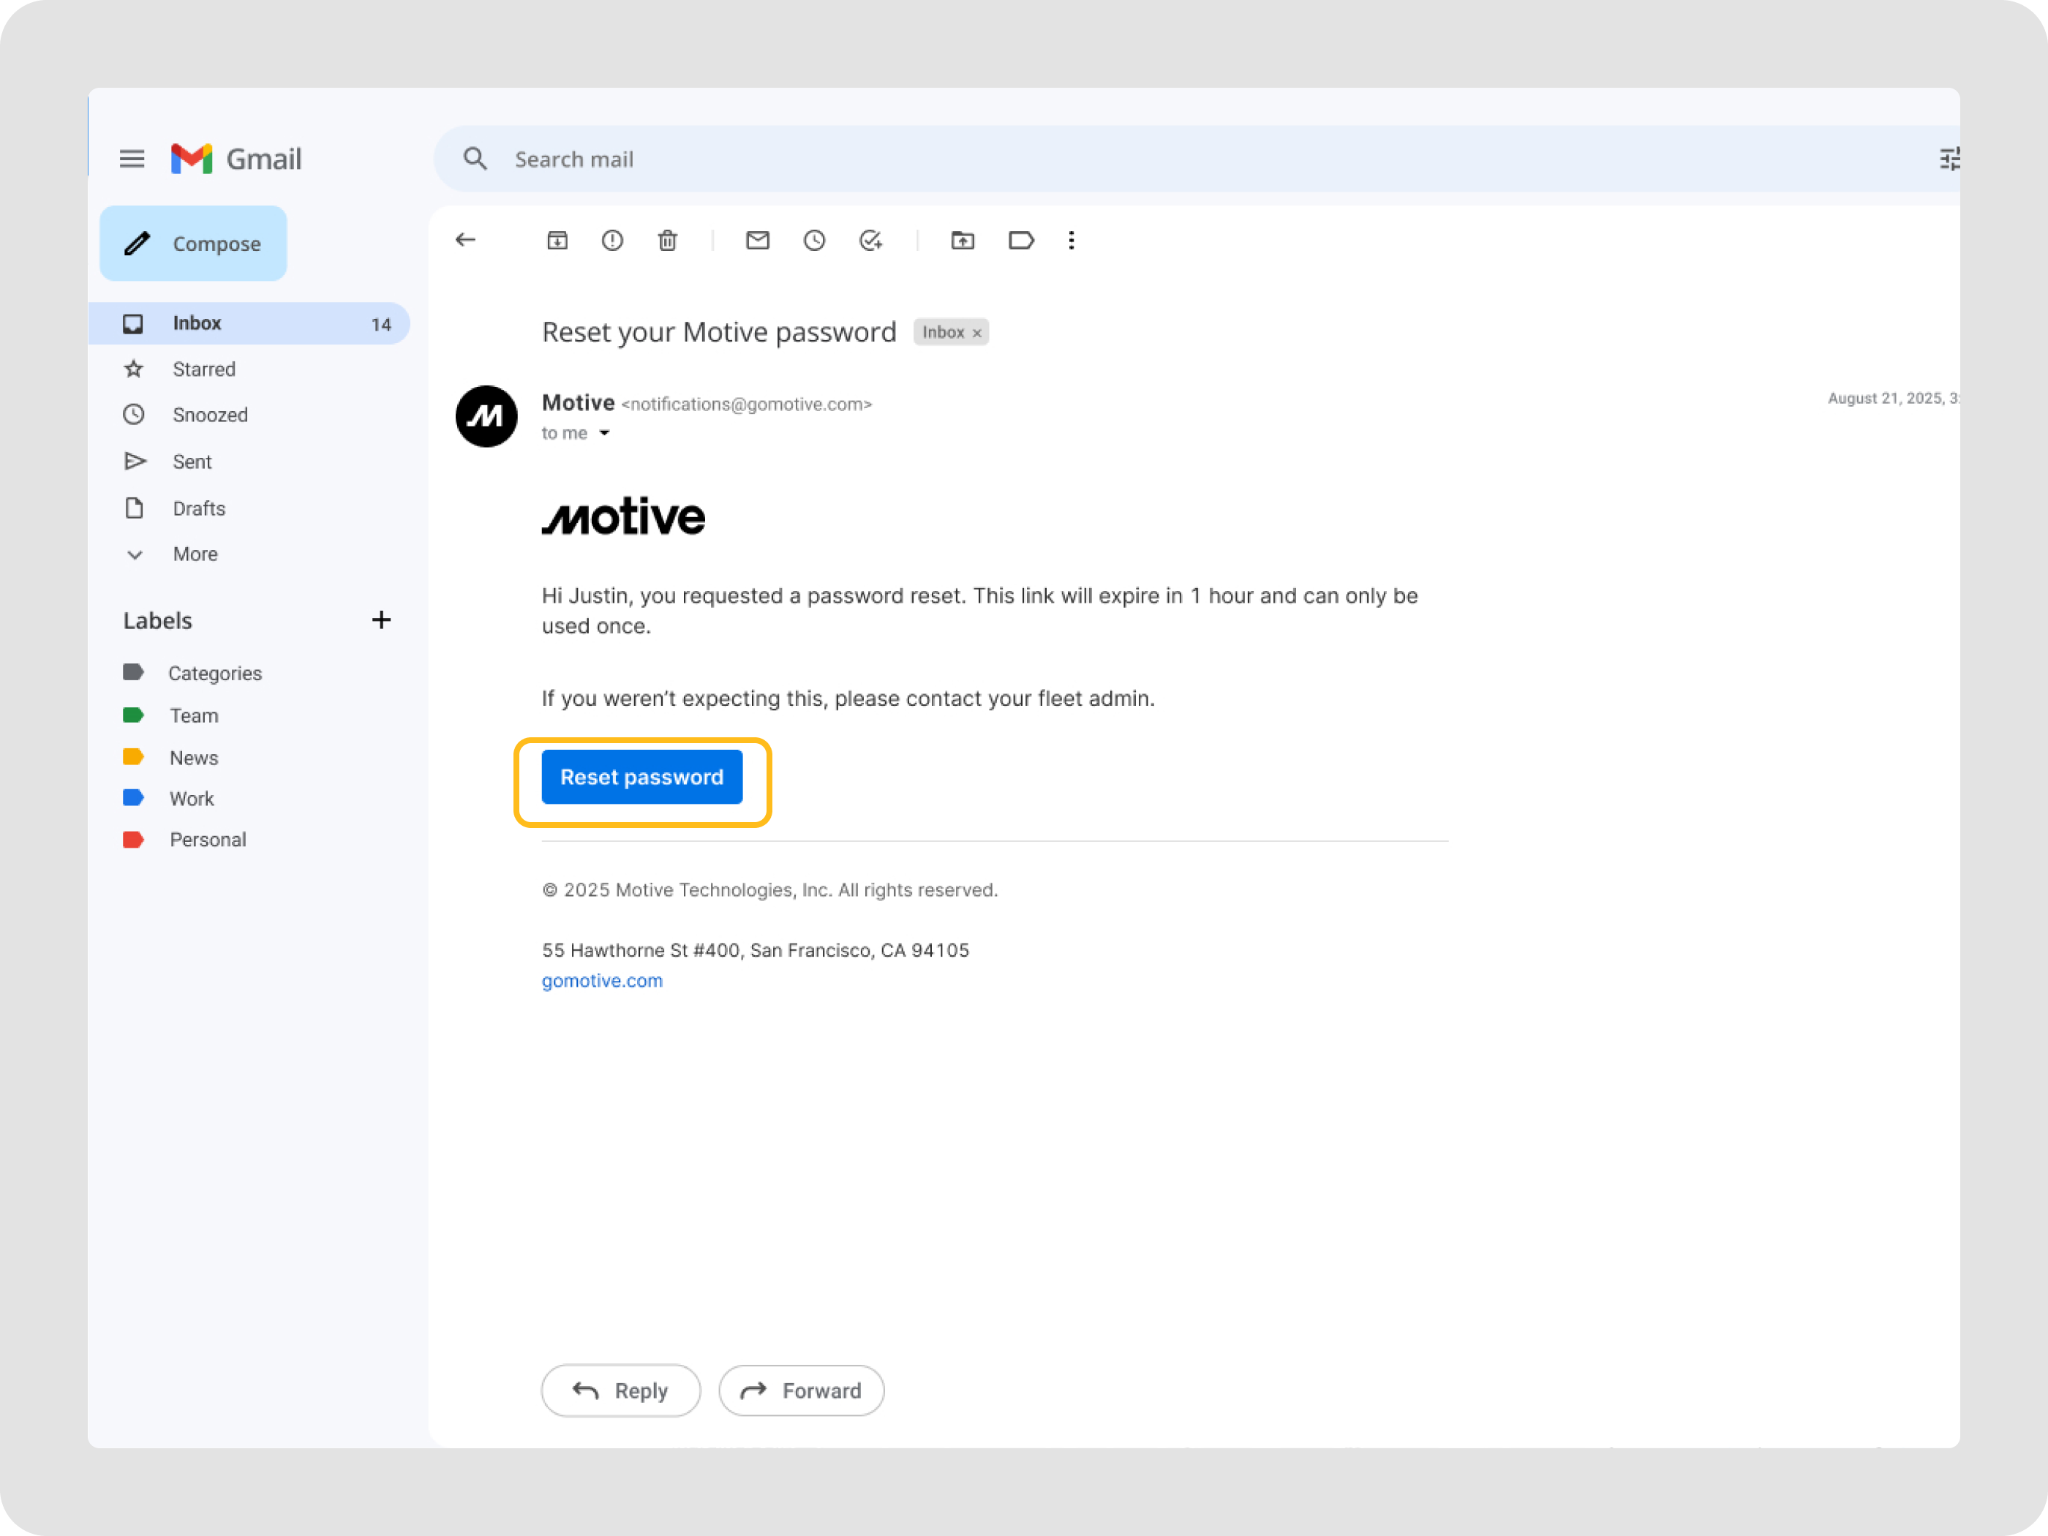2048x1536 pixels.
Task: Expand More in left sidebar
Action: click(x=194, y=554)
